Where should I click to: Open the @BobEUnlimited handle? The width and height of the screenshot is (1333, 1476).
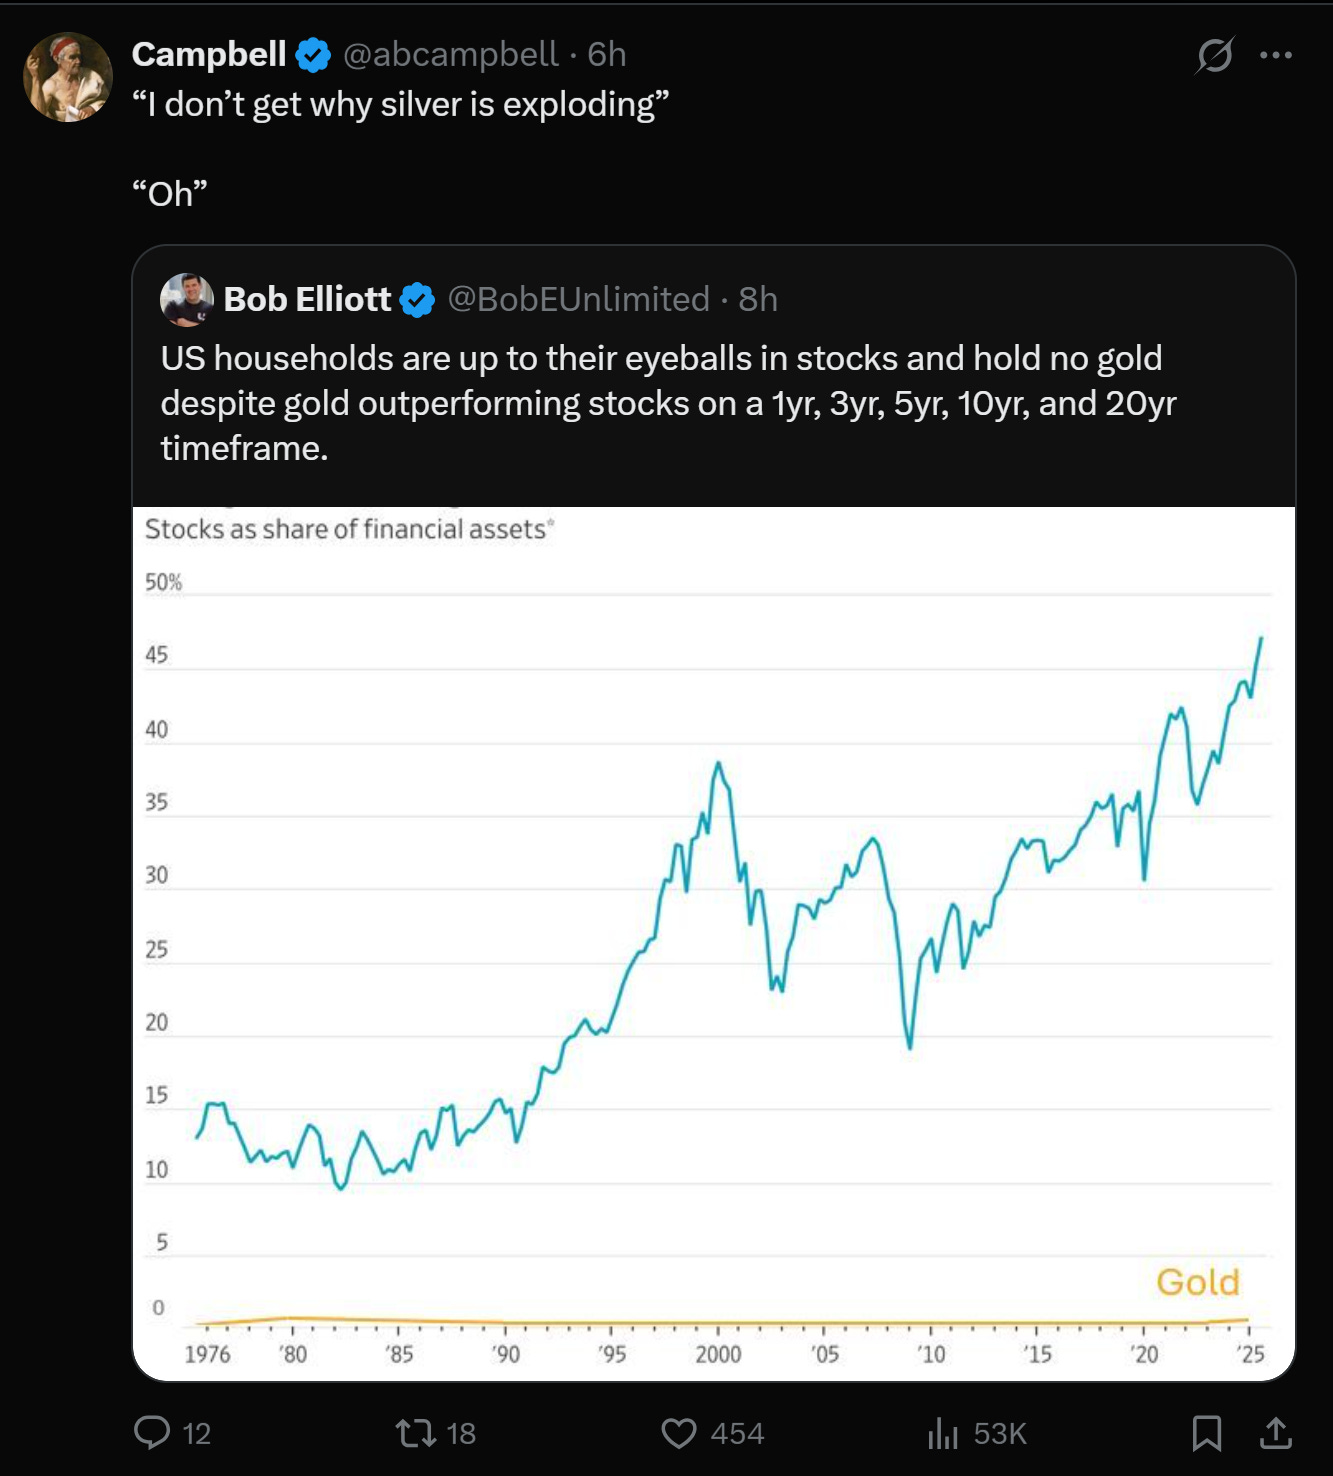tap(578, 299)
